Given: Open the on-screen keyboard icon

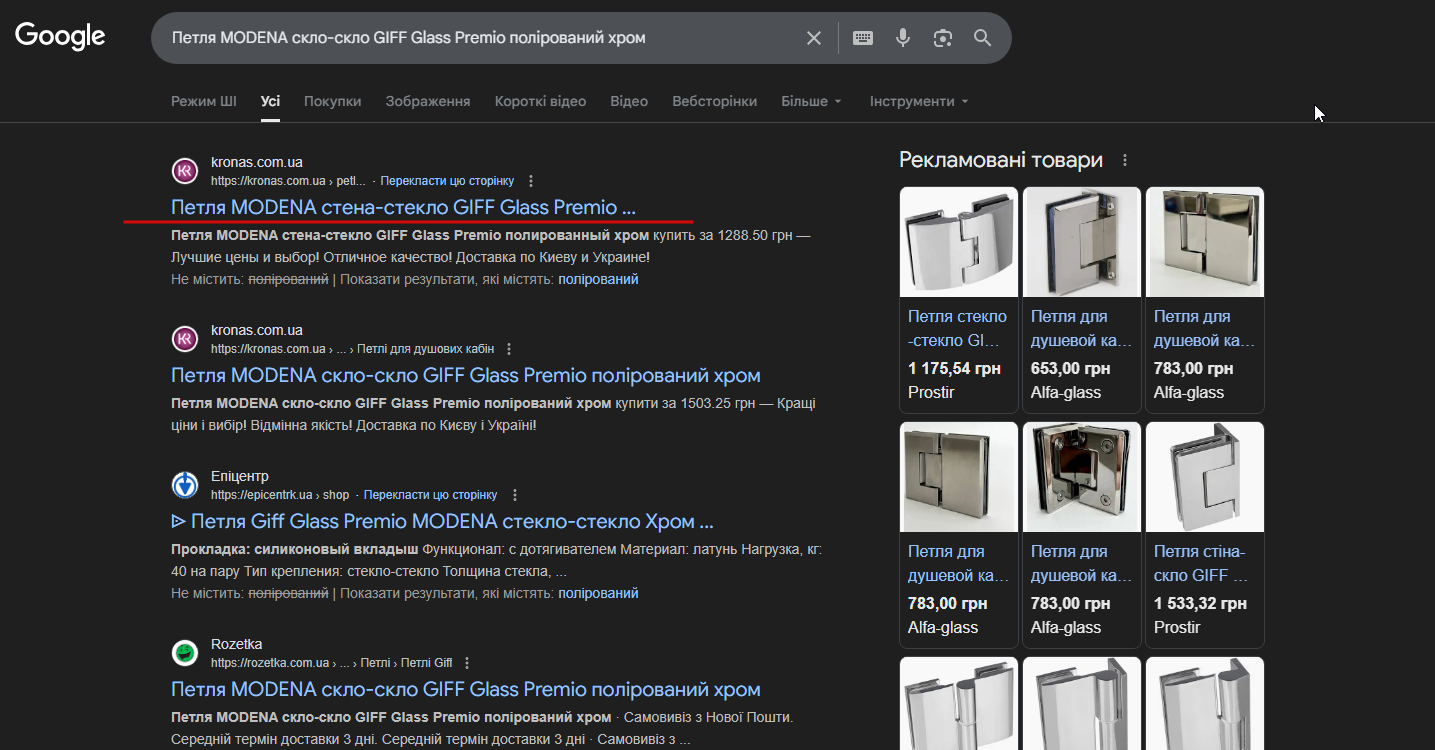Looking at the screenshot, I should [x=863, y=38].
